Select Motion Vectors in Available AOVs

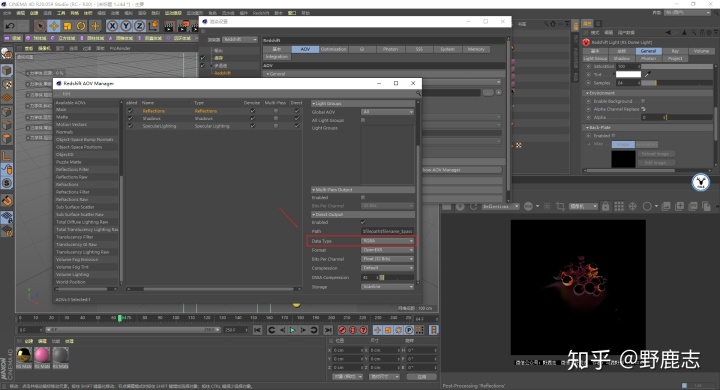point(71,124)
